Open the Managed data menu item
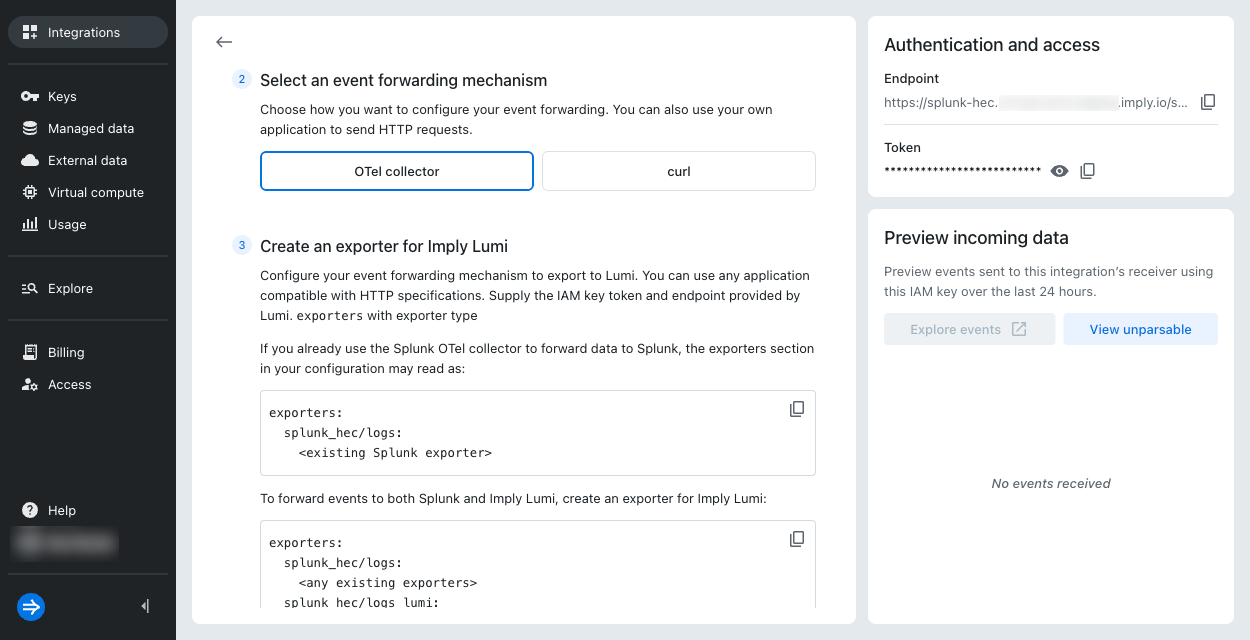The width and height of the screenshot is (1250, 640). coord(88,128)
